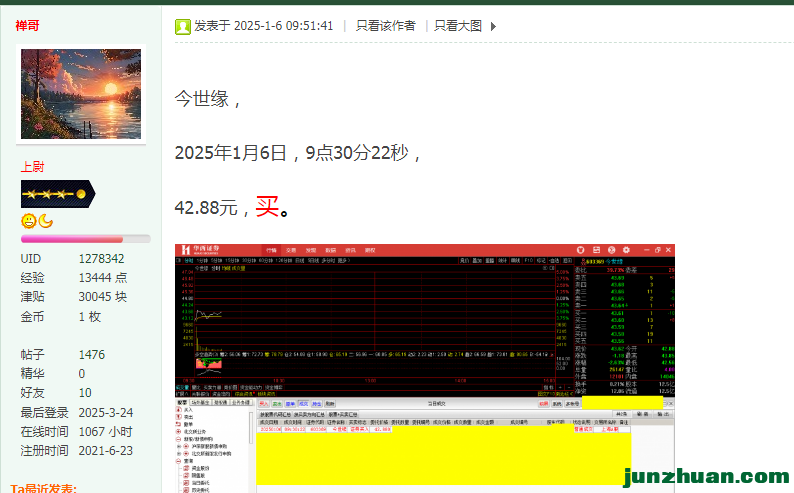Click the pink user level progress bar
Image resolution: width=794 pixels, height=493 pixels.
(85, 239)
